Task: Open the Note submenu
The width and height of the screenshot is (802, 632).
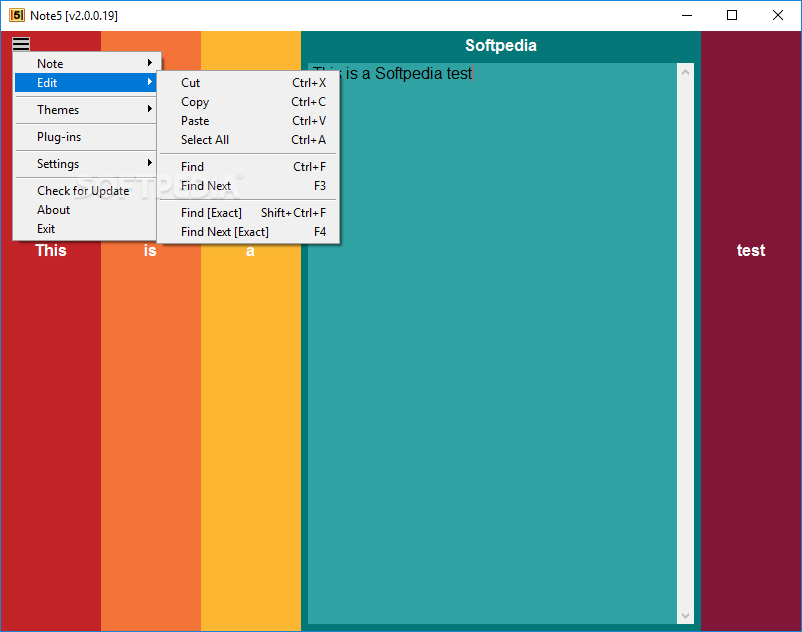Action: pyautogui.click(x=85, y=63)
